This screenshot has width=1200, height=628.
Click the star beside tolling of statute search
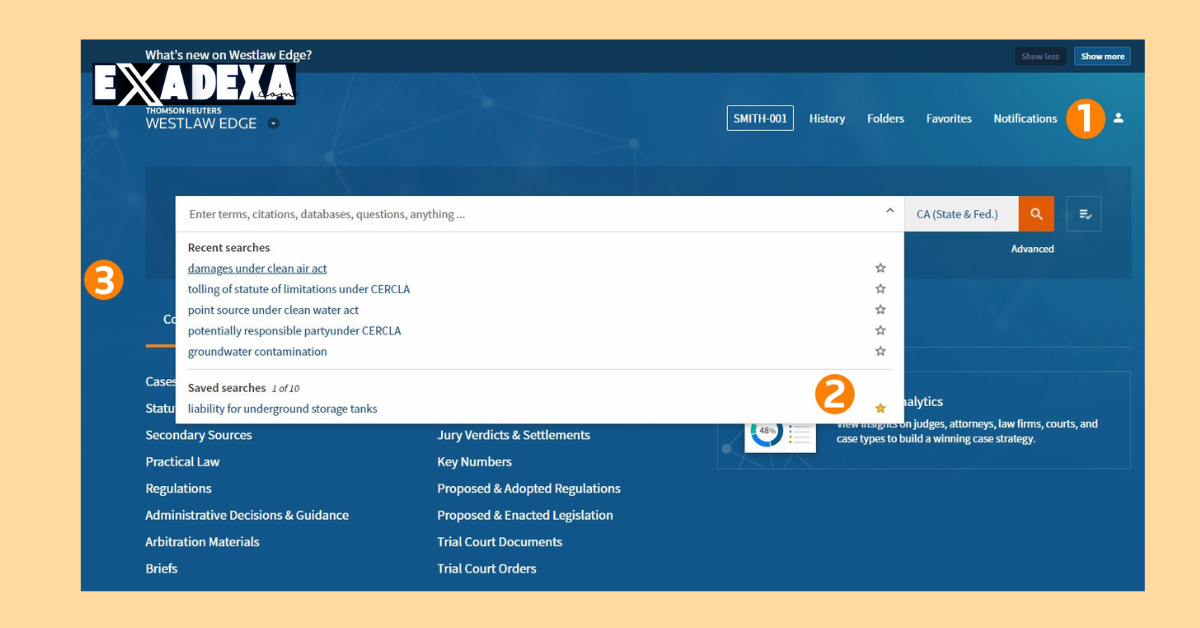880,288
